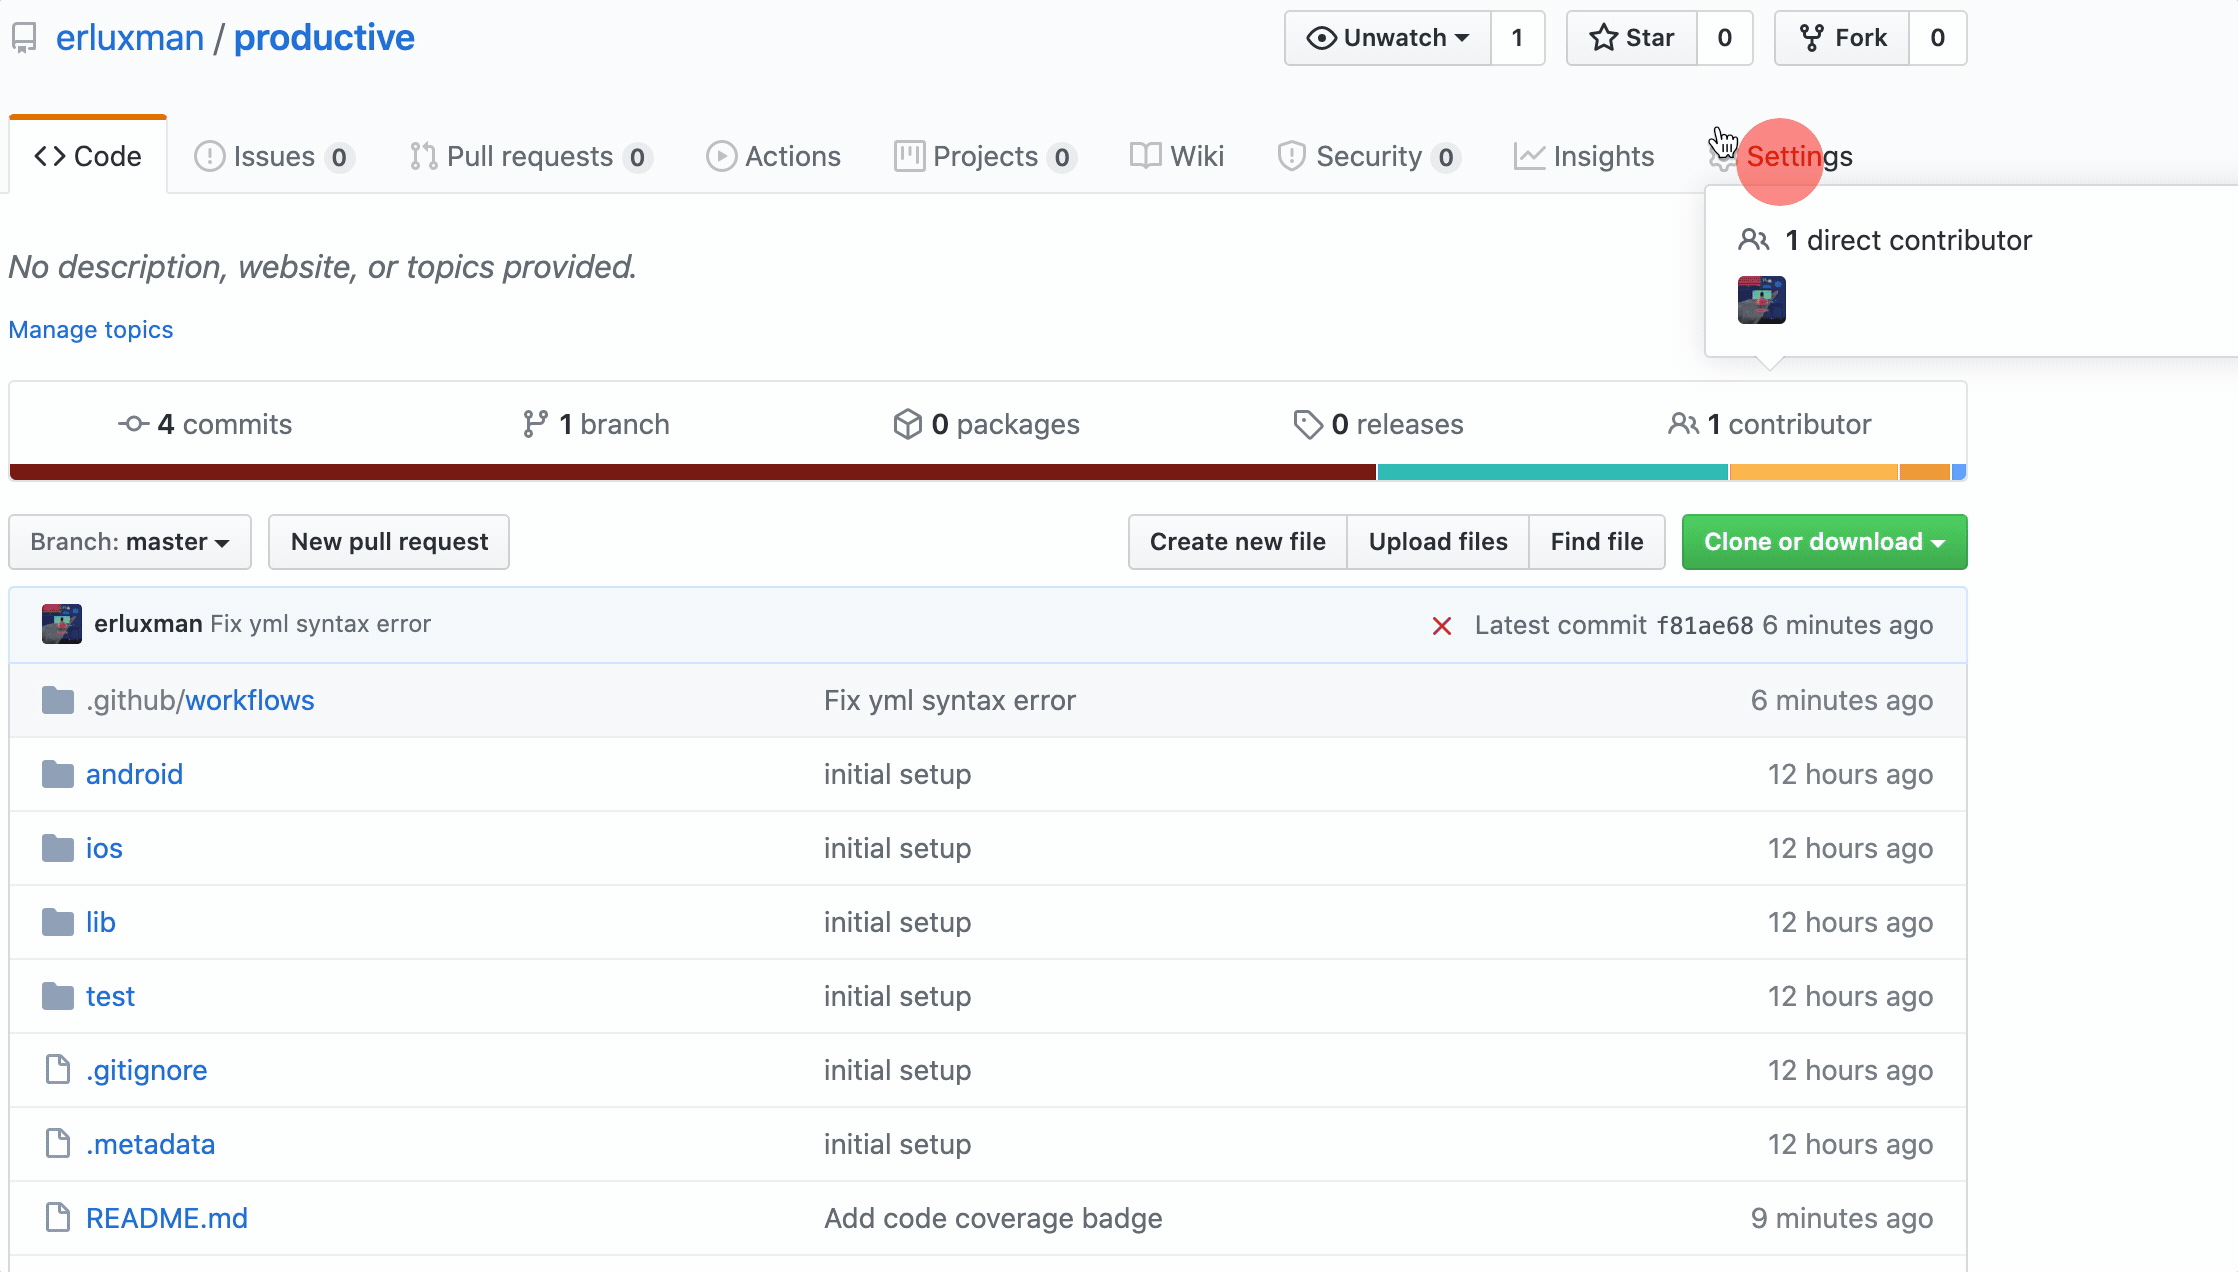Expand the Branch: master selector

130,542
